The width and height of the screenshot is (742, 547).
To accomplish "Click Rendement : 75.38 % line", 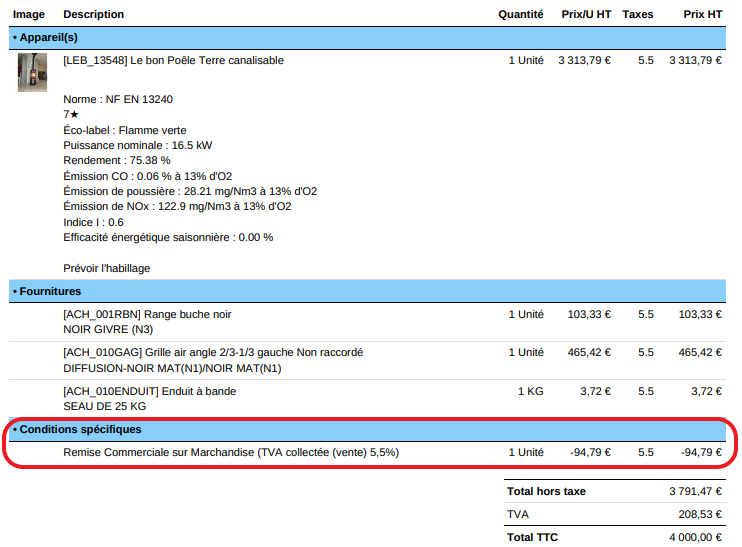I will click(117, 160).
